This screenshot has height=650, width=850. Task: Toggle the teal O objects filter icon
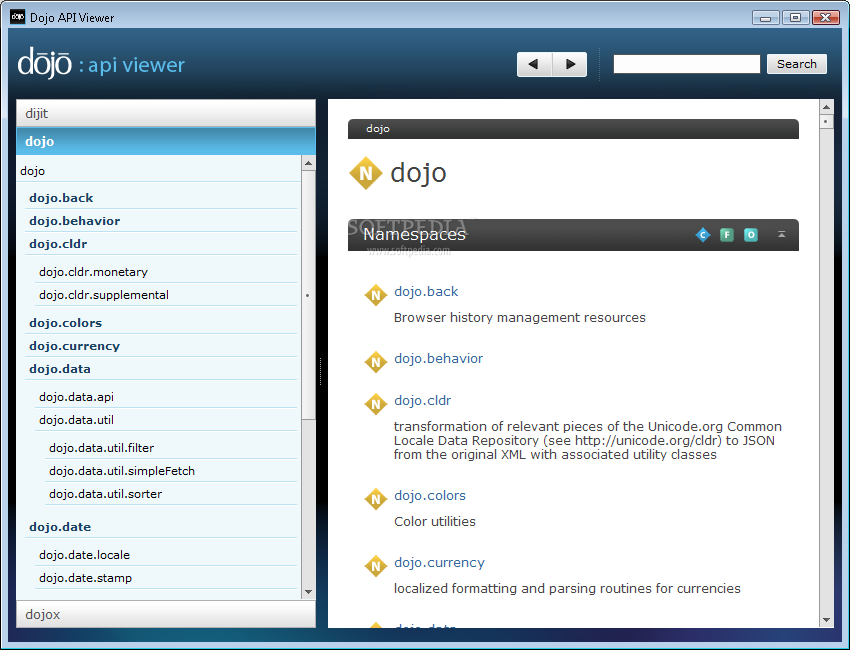751,235
